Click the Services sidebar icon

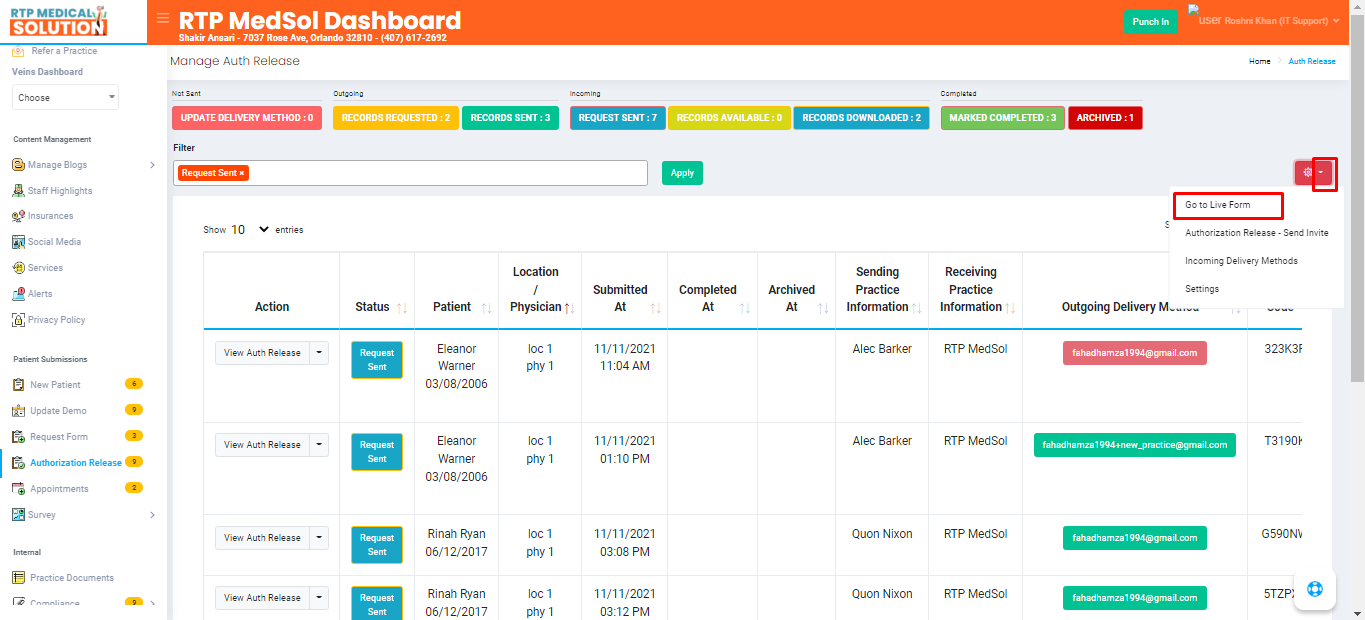pyautogui.click(x=18, y=268)
